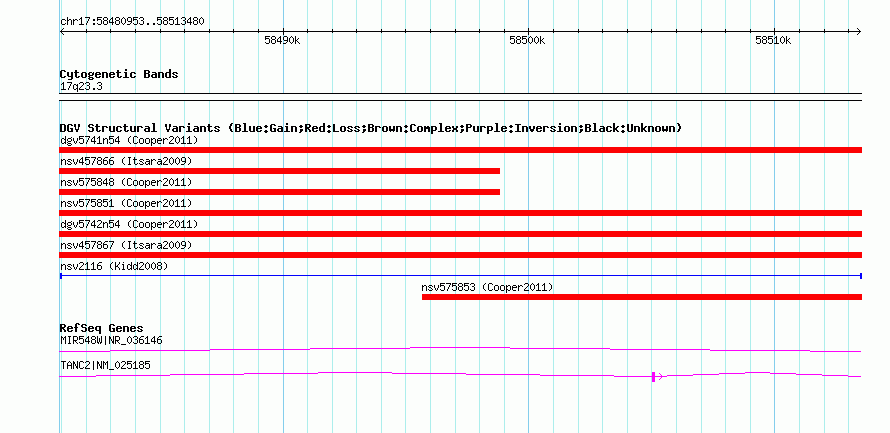Click red loss bar under nsv575853
Screen dimensions: 890x433
point(642,297)
